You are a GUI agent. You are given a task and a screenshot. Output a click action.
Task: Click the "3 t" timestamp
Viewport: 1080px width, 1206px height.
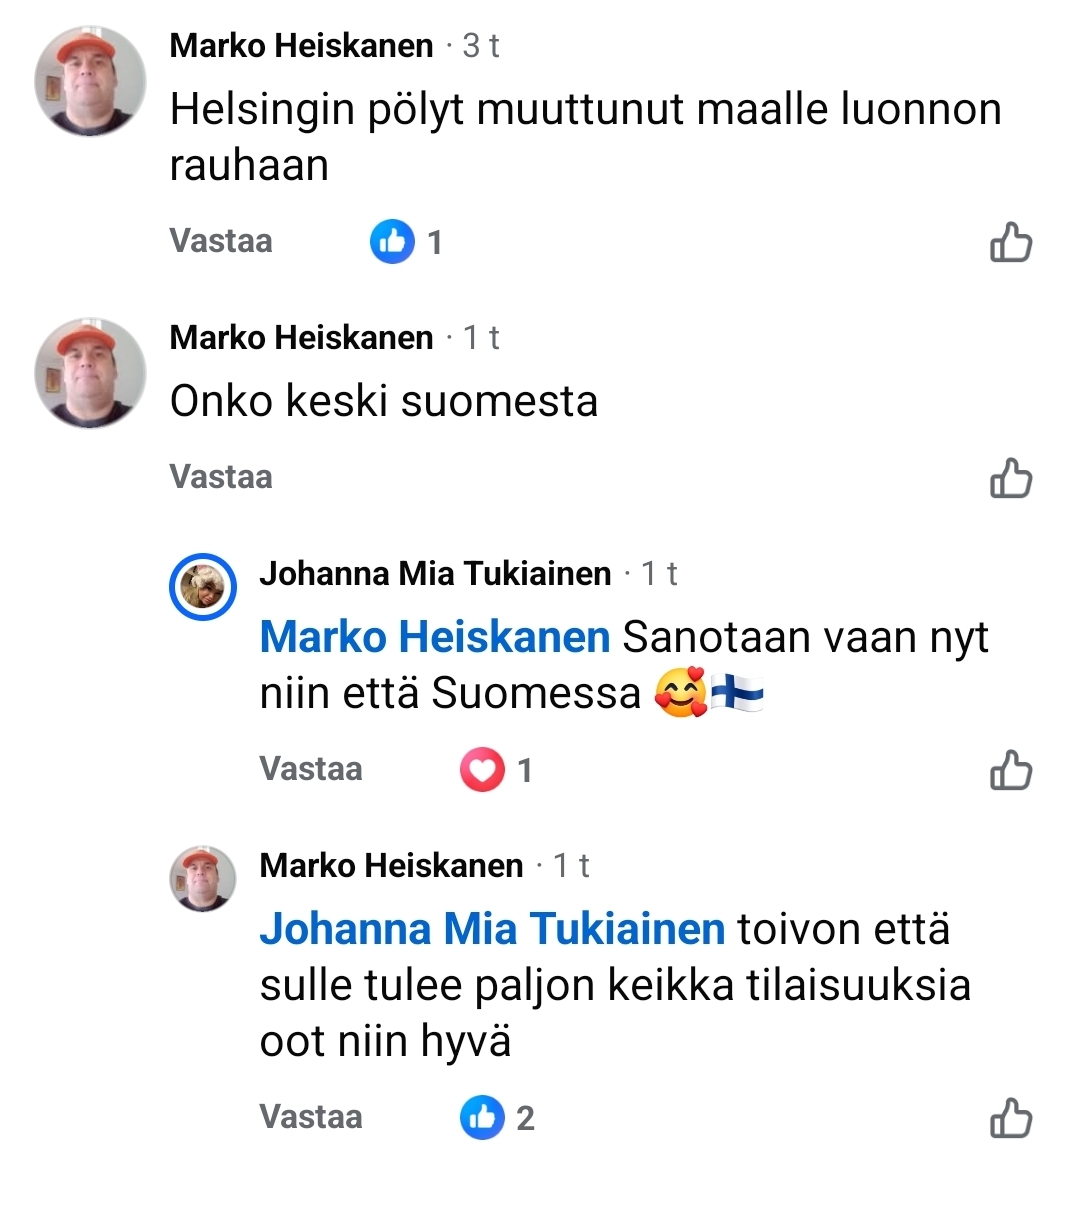pos(481,46)
